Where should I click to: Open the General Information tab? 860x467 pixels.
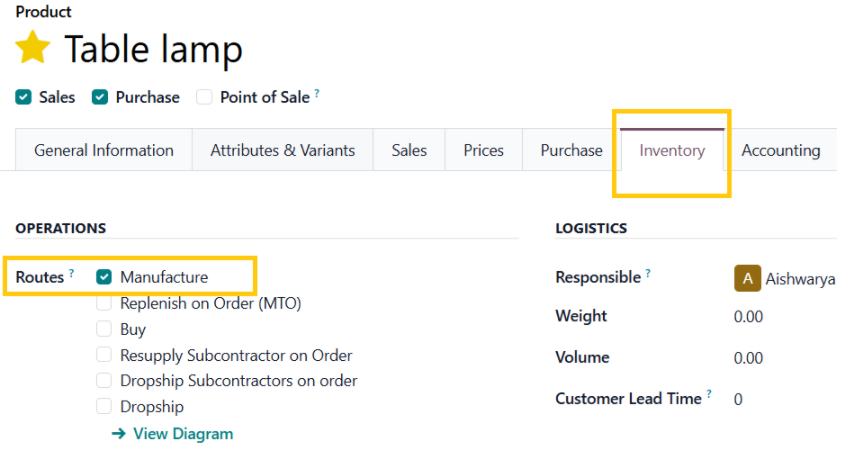(x=103, y=151)
